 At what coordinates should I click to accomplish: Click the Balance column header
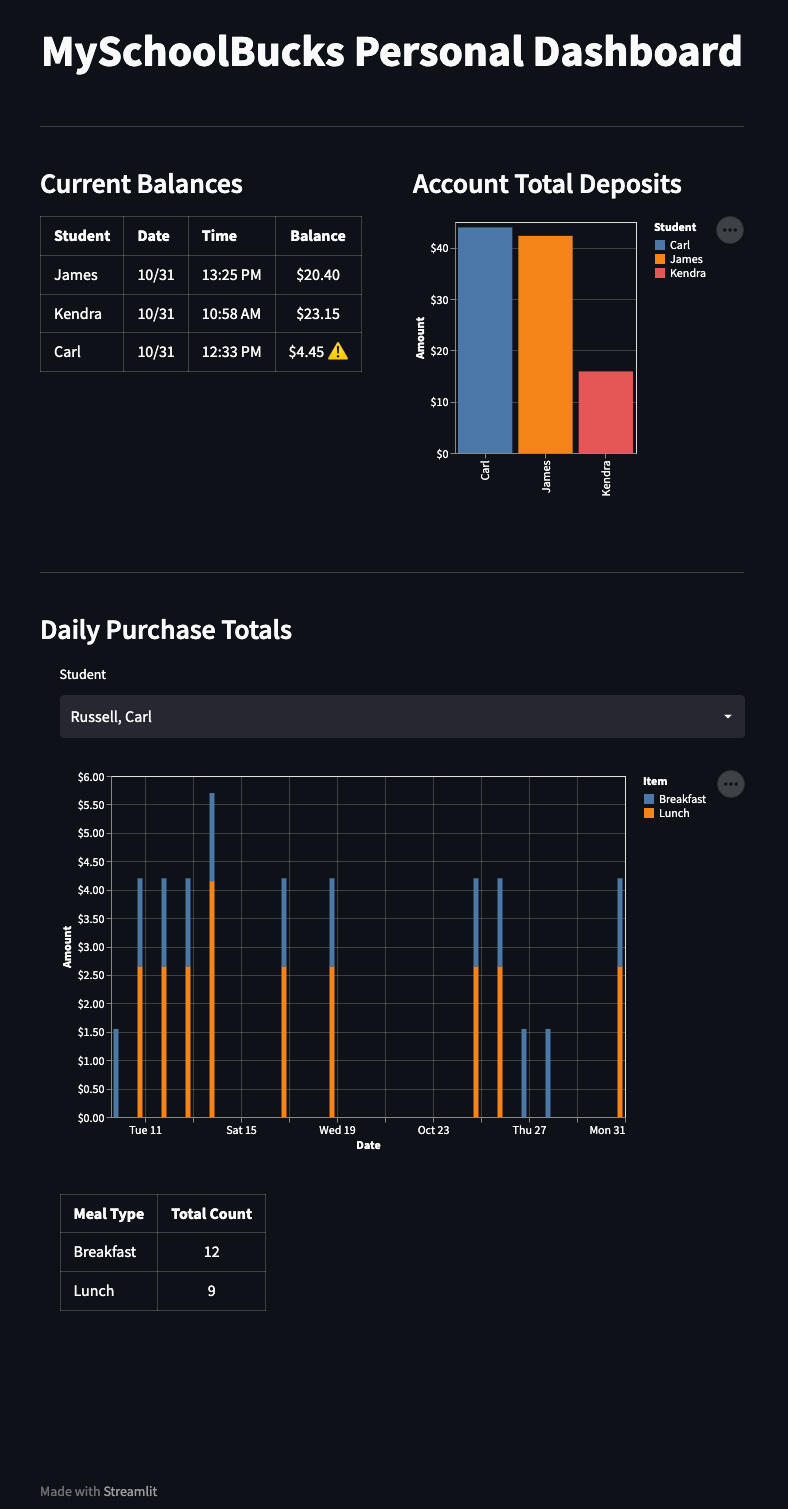pyautogui.click(x=318, y=236)
